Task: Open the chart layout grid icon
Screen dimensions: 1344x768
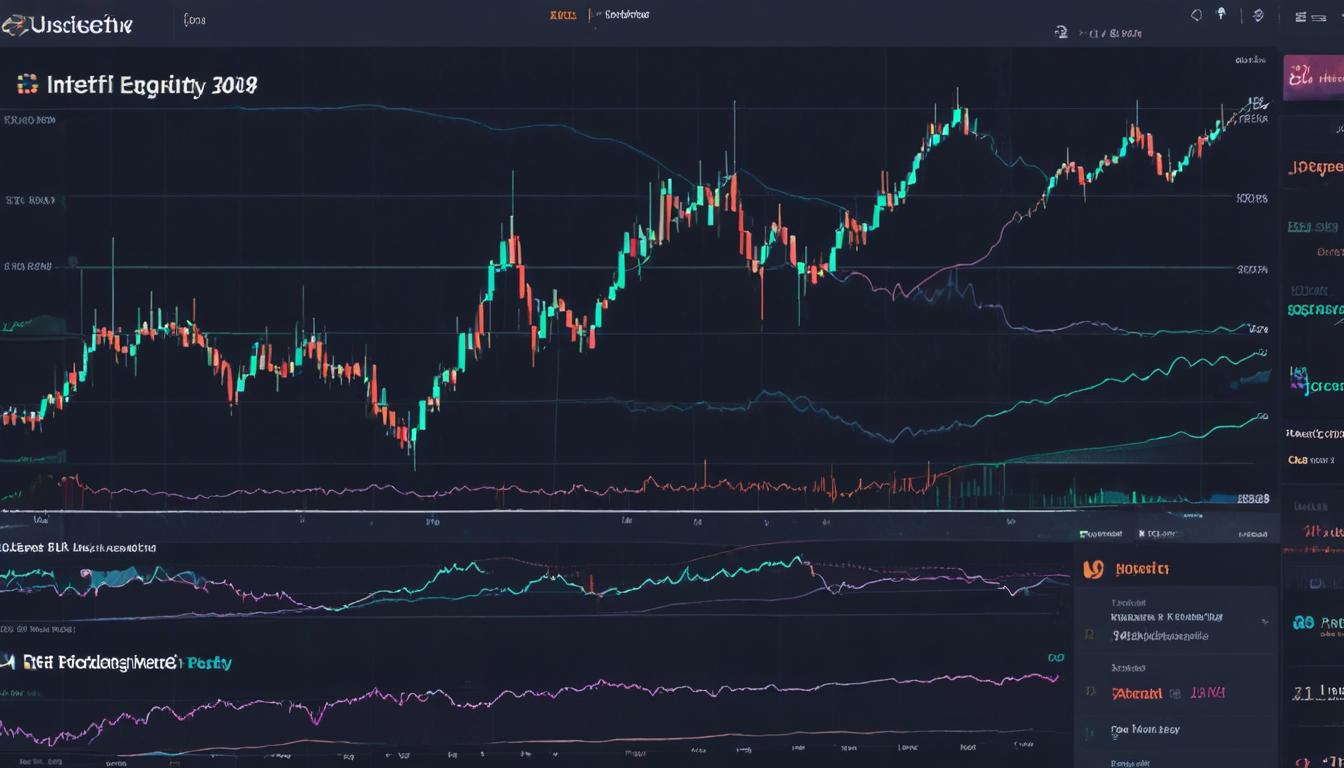Action: point(1302,15)
